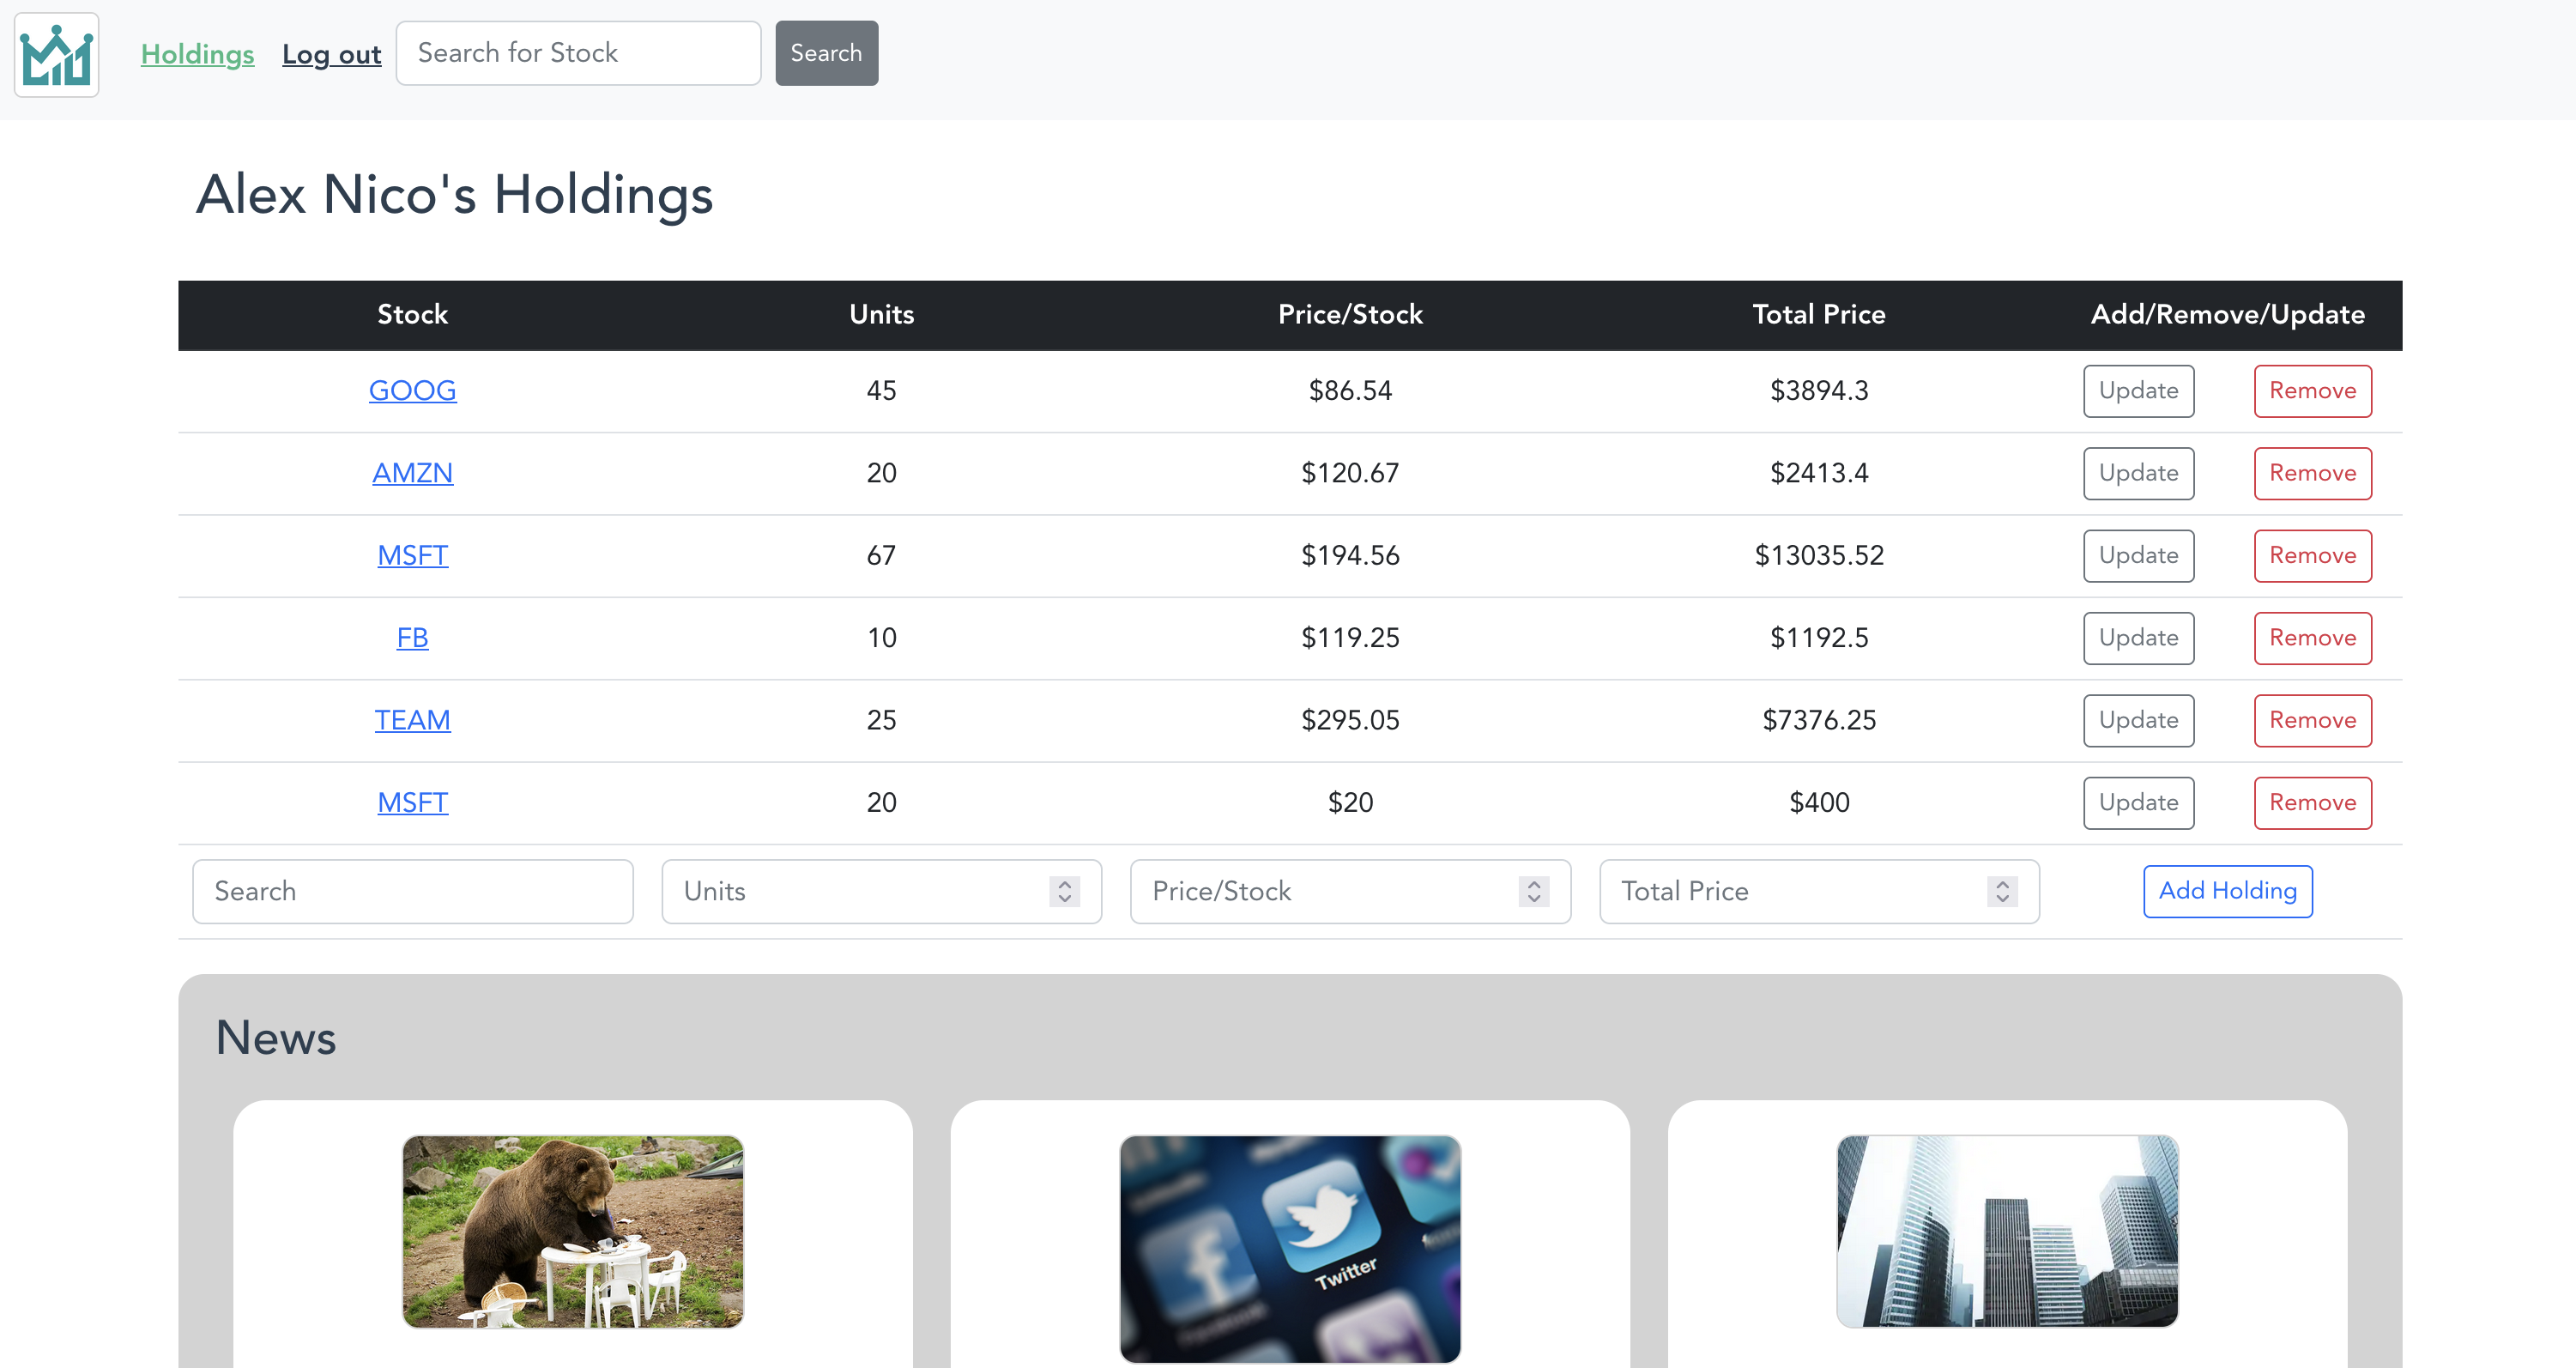Update the FB holding
This screenshot has width=2576, height=1368.
[2138, 638]
